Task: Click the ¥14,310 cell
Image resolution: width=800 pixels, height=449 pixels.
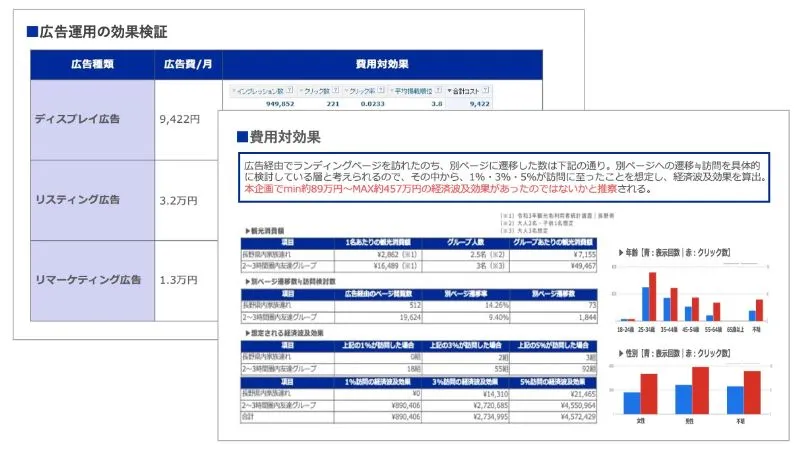Action: click(x=495, y=394)
